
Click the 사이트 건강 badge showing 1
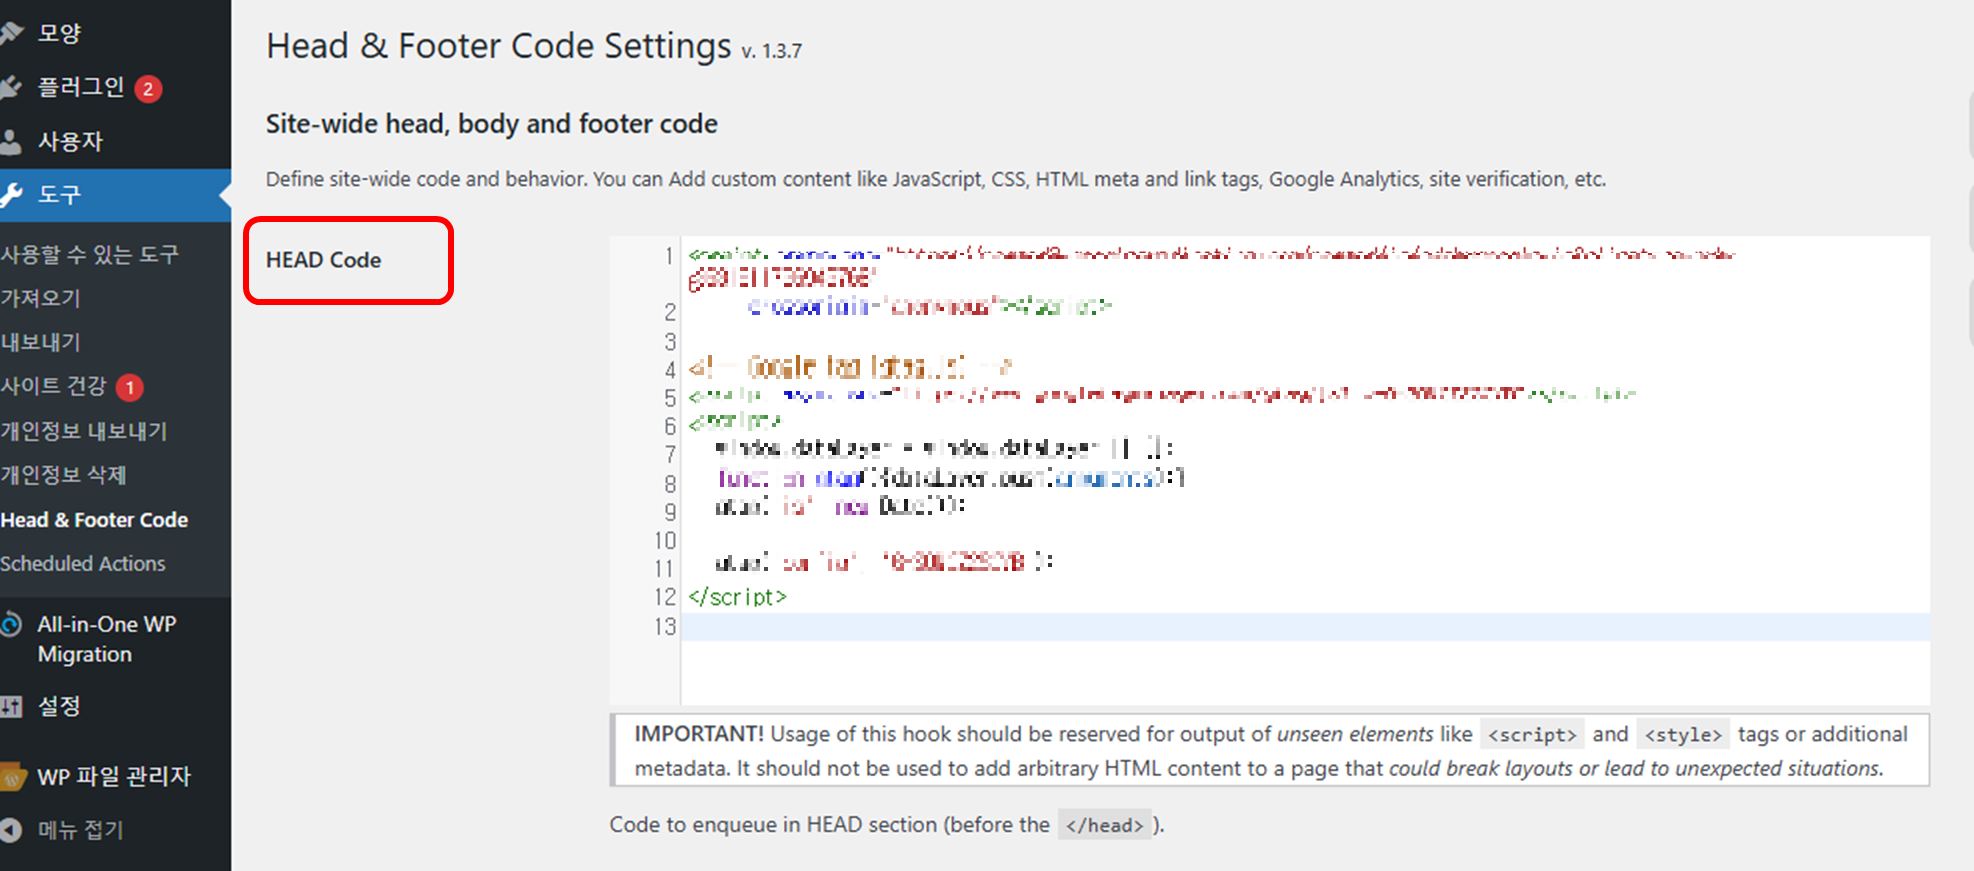pos(130,387)
